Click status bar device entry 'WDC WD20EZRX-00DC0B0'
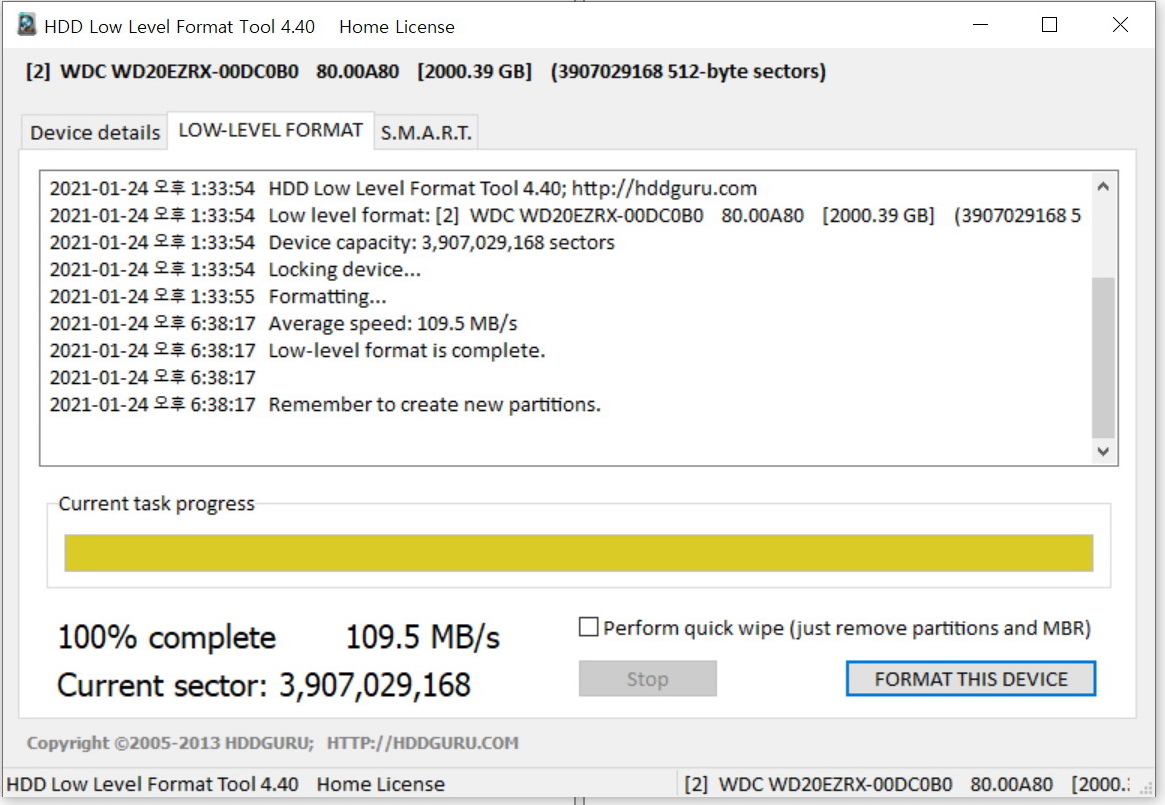This screenshot has height=805, width=1165. coord(835,784)
